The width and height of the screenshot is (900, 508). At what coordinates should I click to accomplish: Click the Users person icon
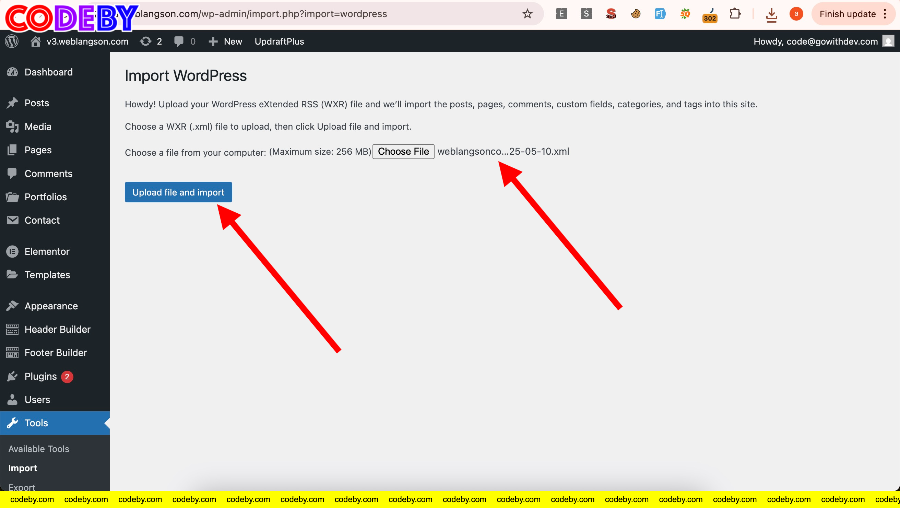(x=12, y=400)
